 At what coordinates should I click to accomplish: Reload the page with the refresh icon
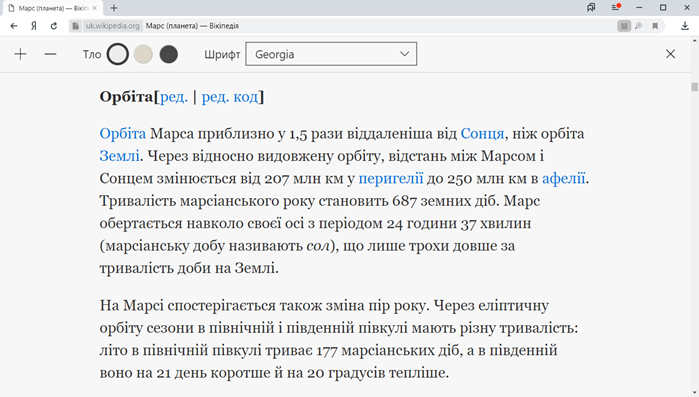[53, 26]
